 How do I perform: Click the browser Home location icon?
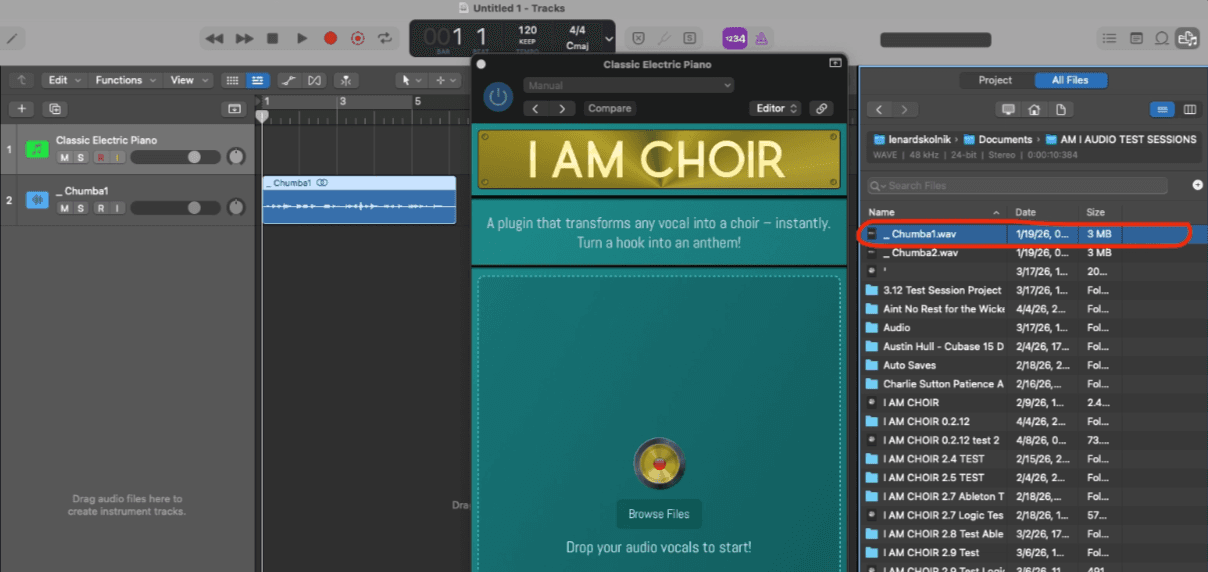(x=1034, y=109)
